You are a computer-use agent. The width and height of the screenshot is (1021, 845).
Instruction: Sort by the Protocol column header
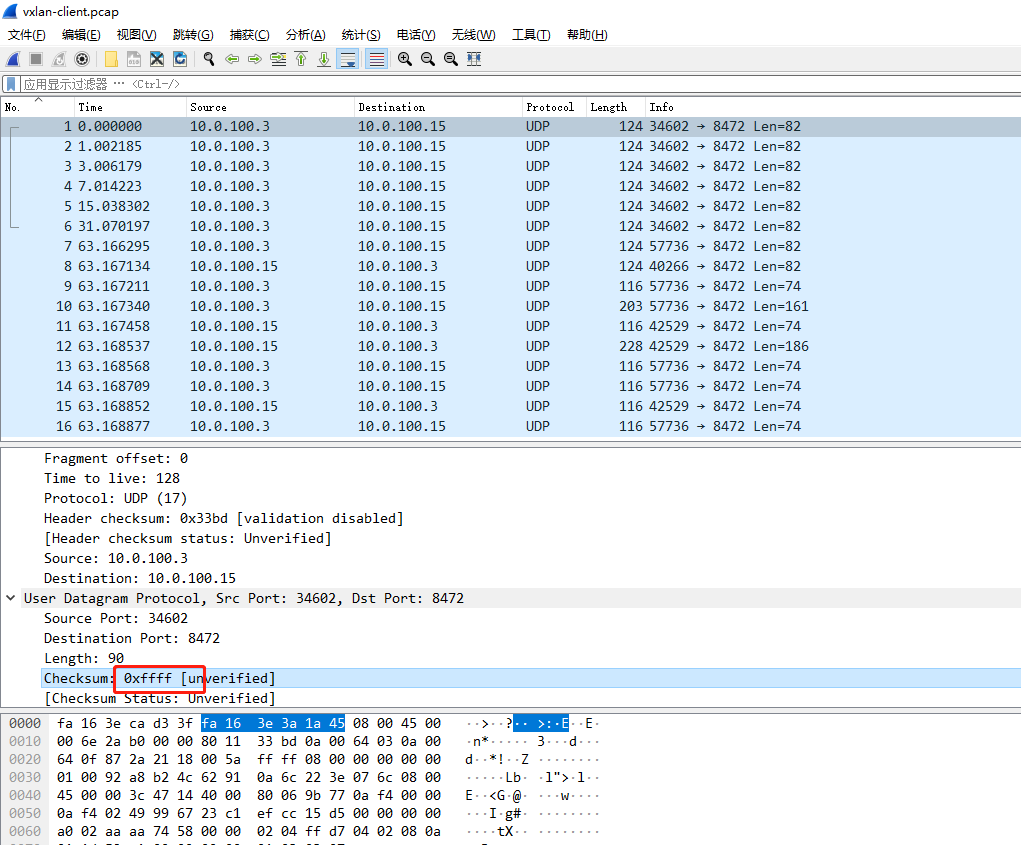point(549,107)
